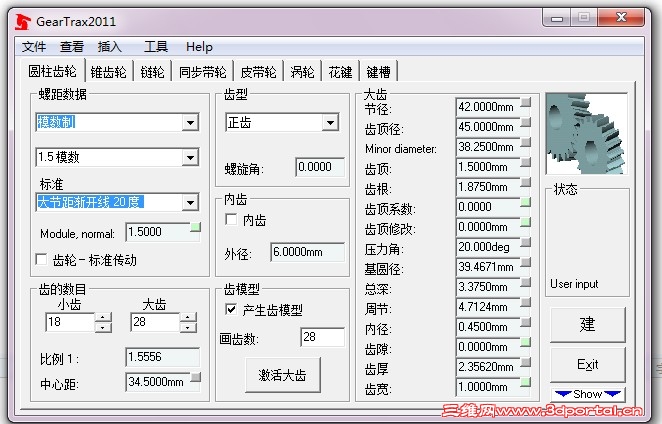
Task: Increase 大齿 tooth count with up arrow
Action: pos(188,317)
